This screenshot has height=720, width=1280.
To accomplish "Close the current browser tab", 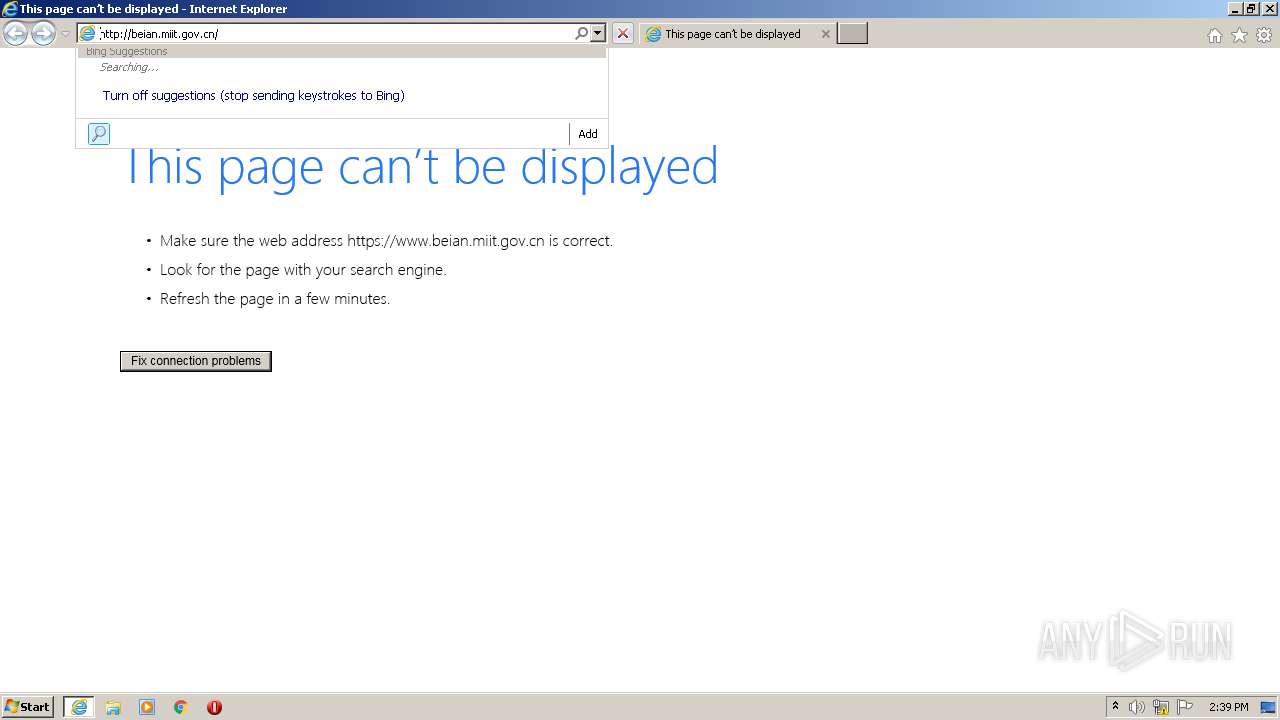I will (x=825, y=34).
